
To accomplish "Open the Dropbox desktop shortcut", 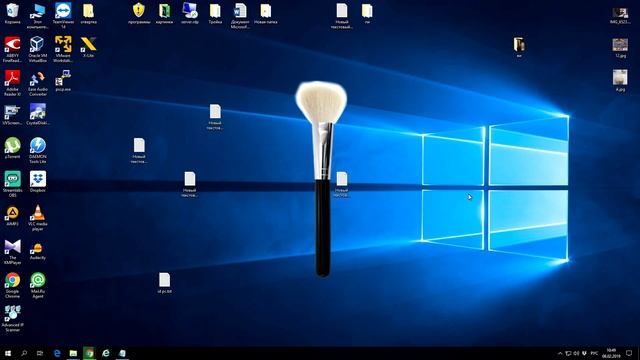I will click(x=38, y=182).
